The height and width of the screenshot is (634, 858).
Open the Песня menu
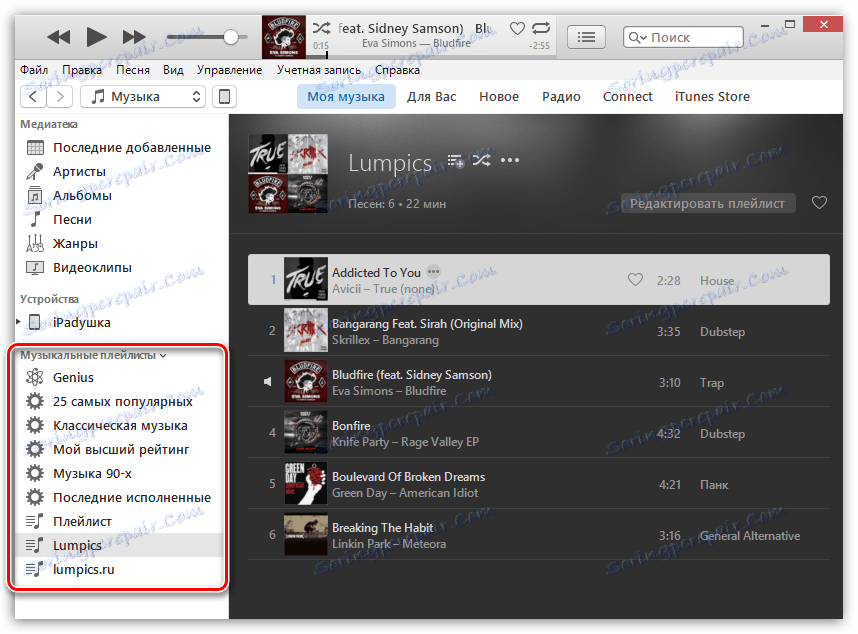tap(132, 70)
